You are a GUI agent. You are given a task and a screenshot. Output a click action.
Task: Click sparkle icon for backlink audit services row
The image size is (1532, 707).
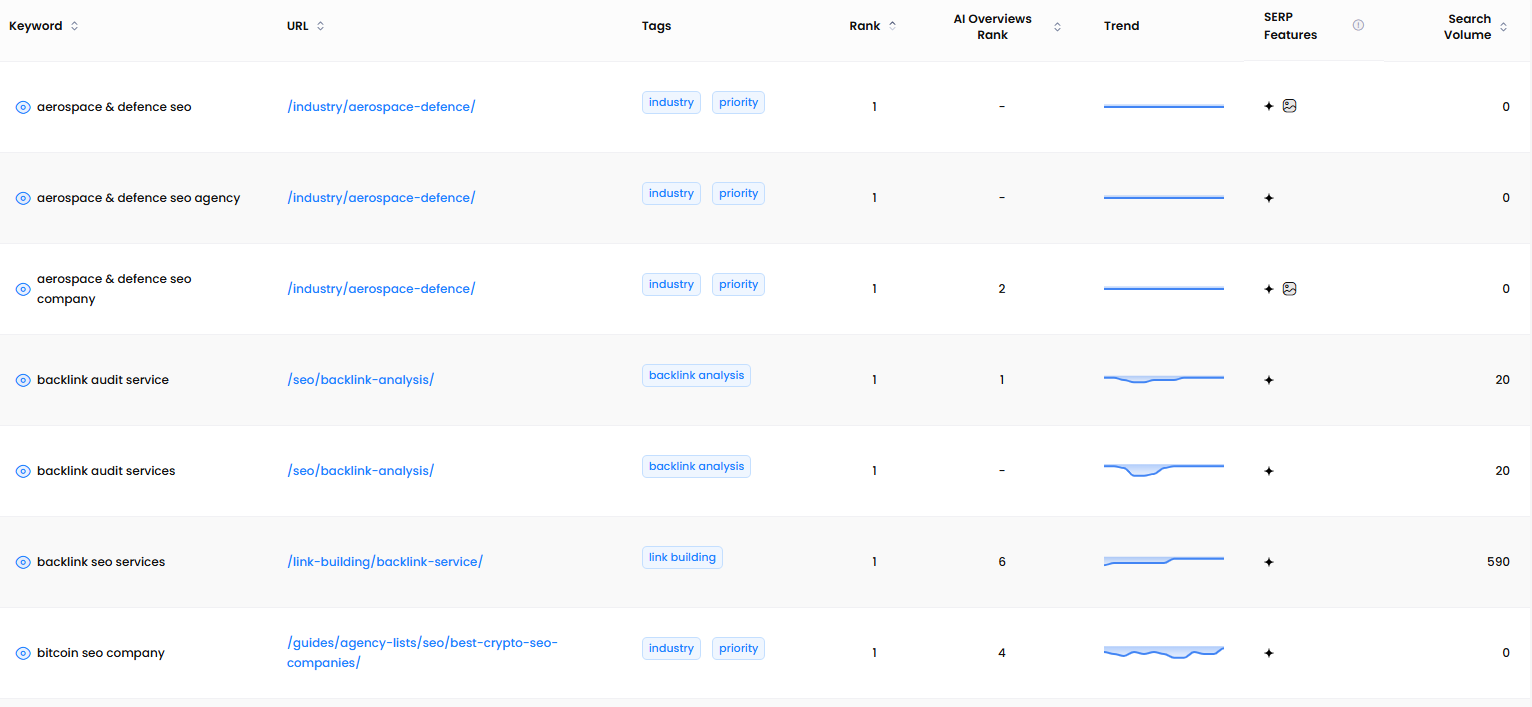(x=1269, y=471)
